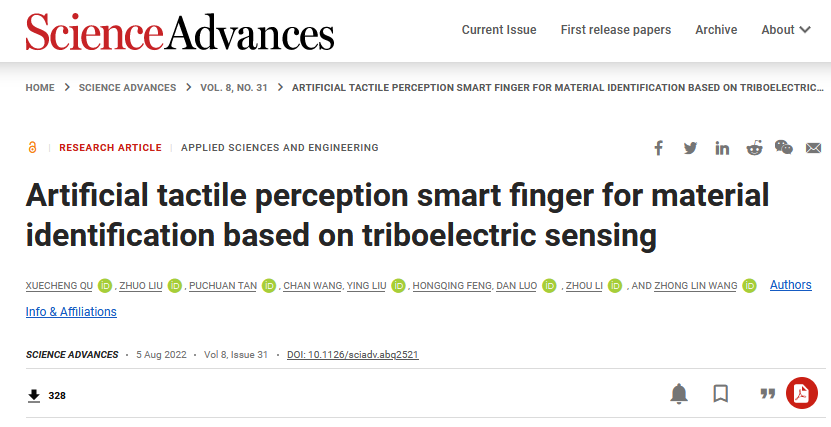Open the Archive menu item

[716, 30]
